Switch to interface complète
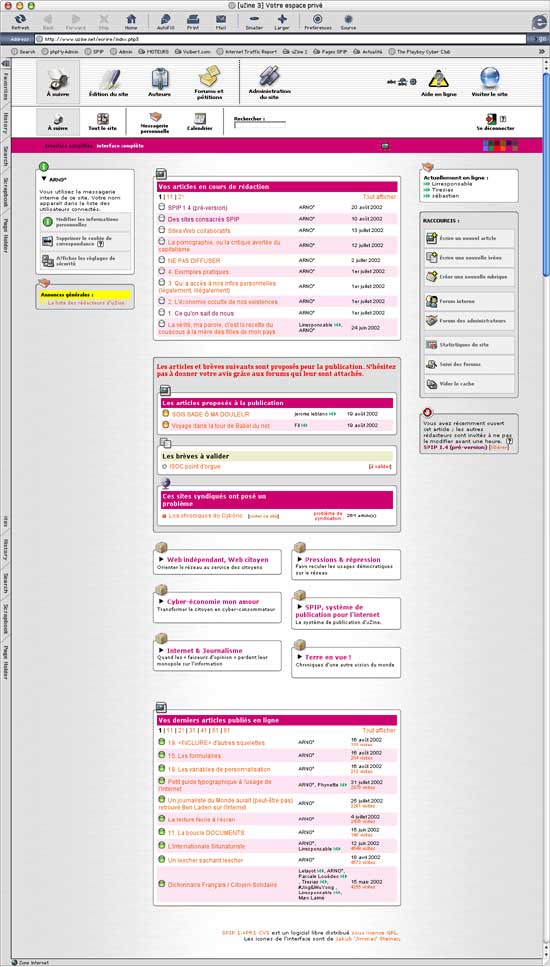Image resolution: width=550 pixels, height=967 pixels. 120,146
